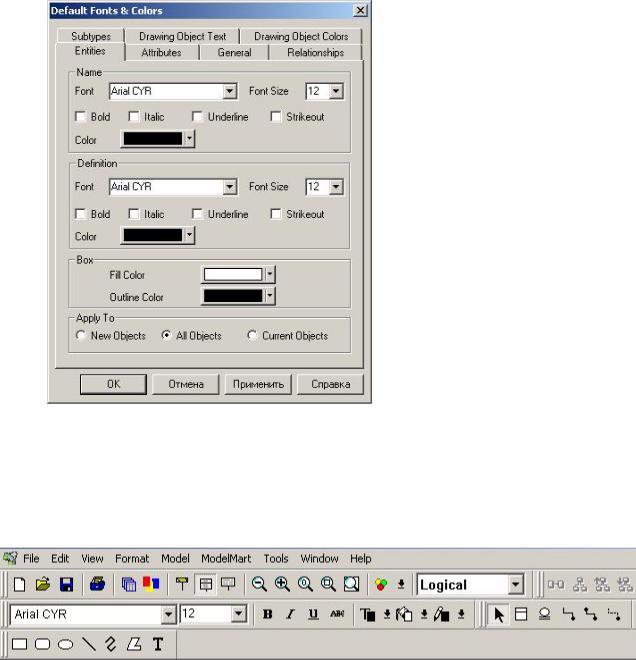
Task: Open the Subtypes tab
Action: click(90, 37)
